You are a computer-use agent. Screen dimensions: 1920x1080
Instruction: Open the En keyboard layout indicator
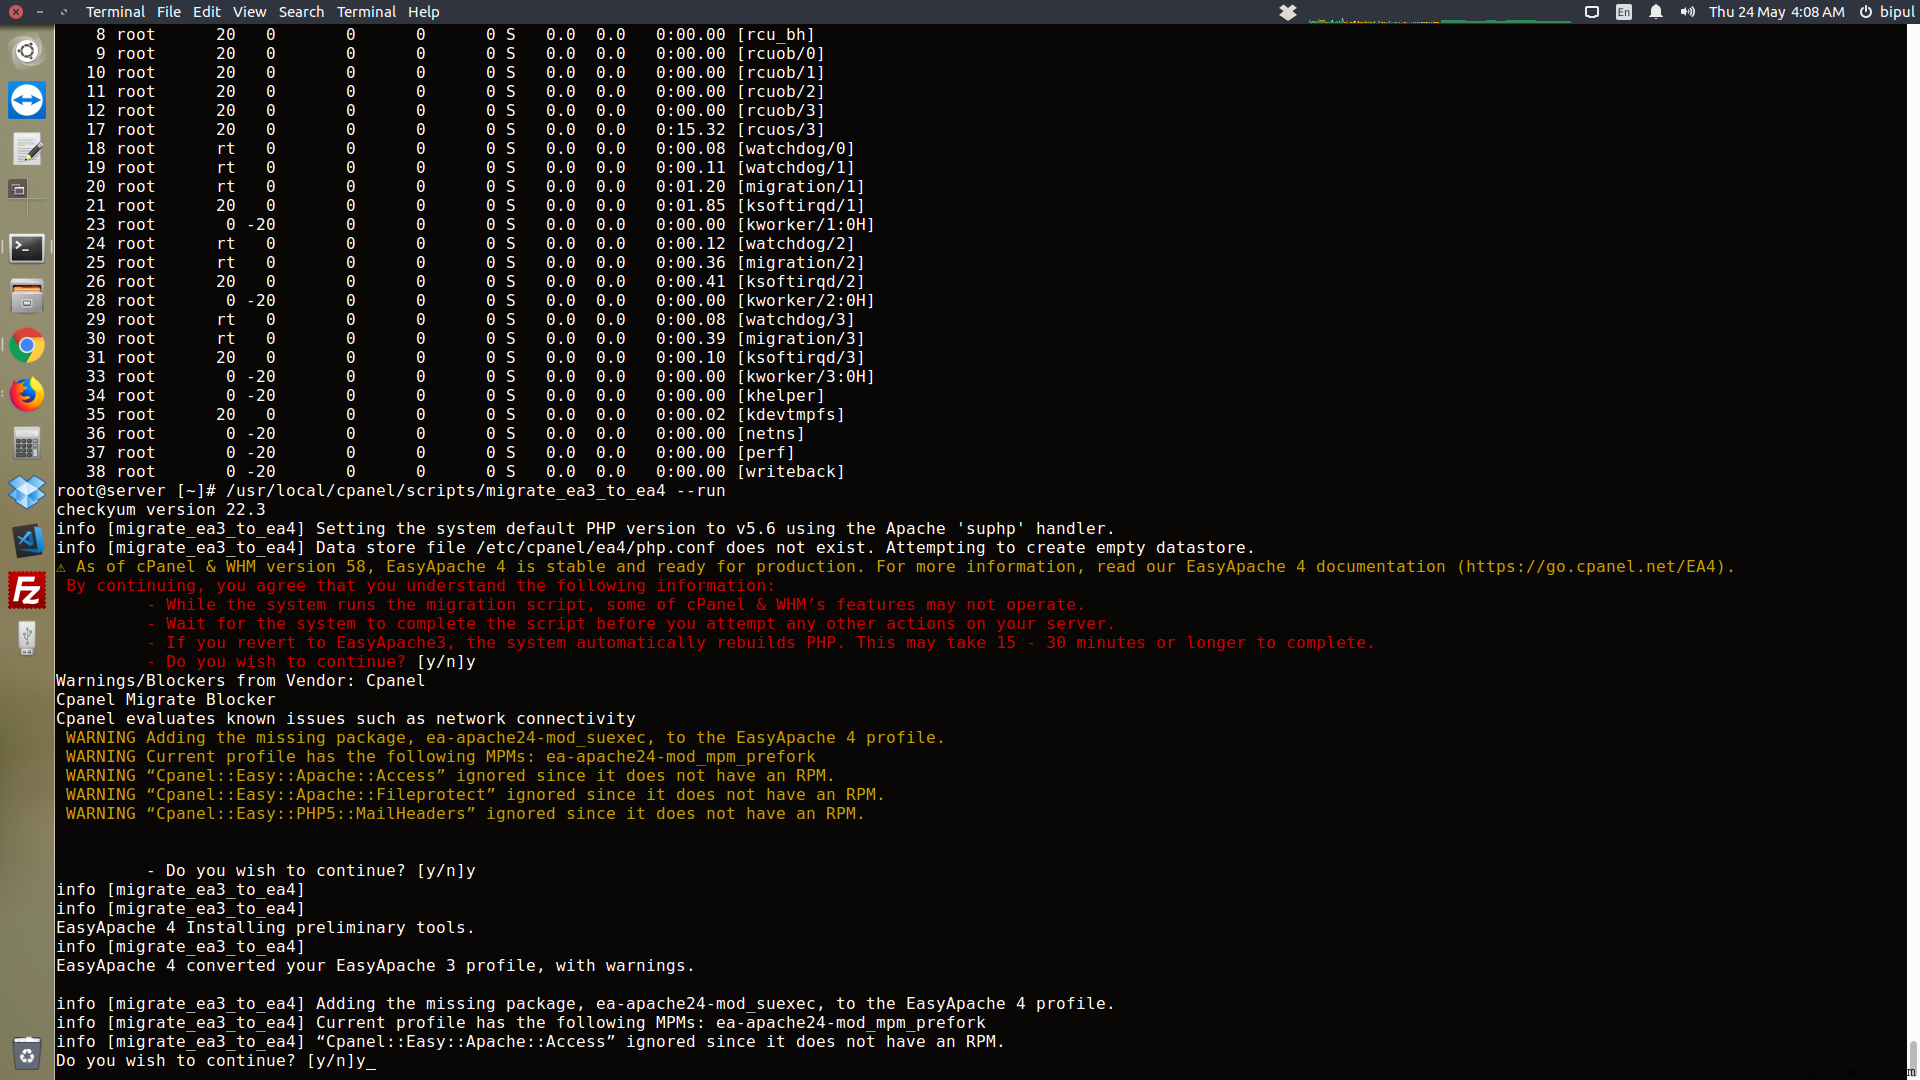(1624, 12)
